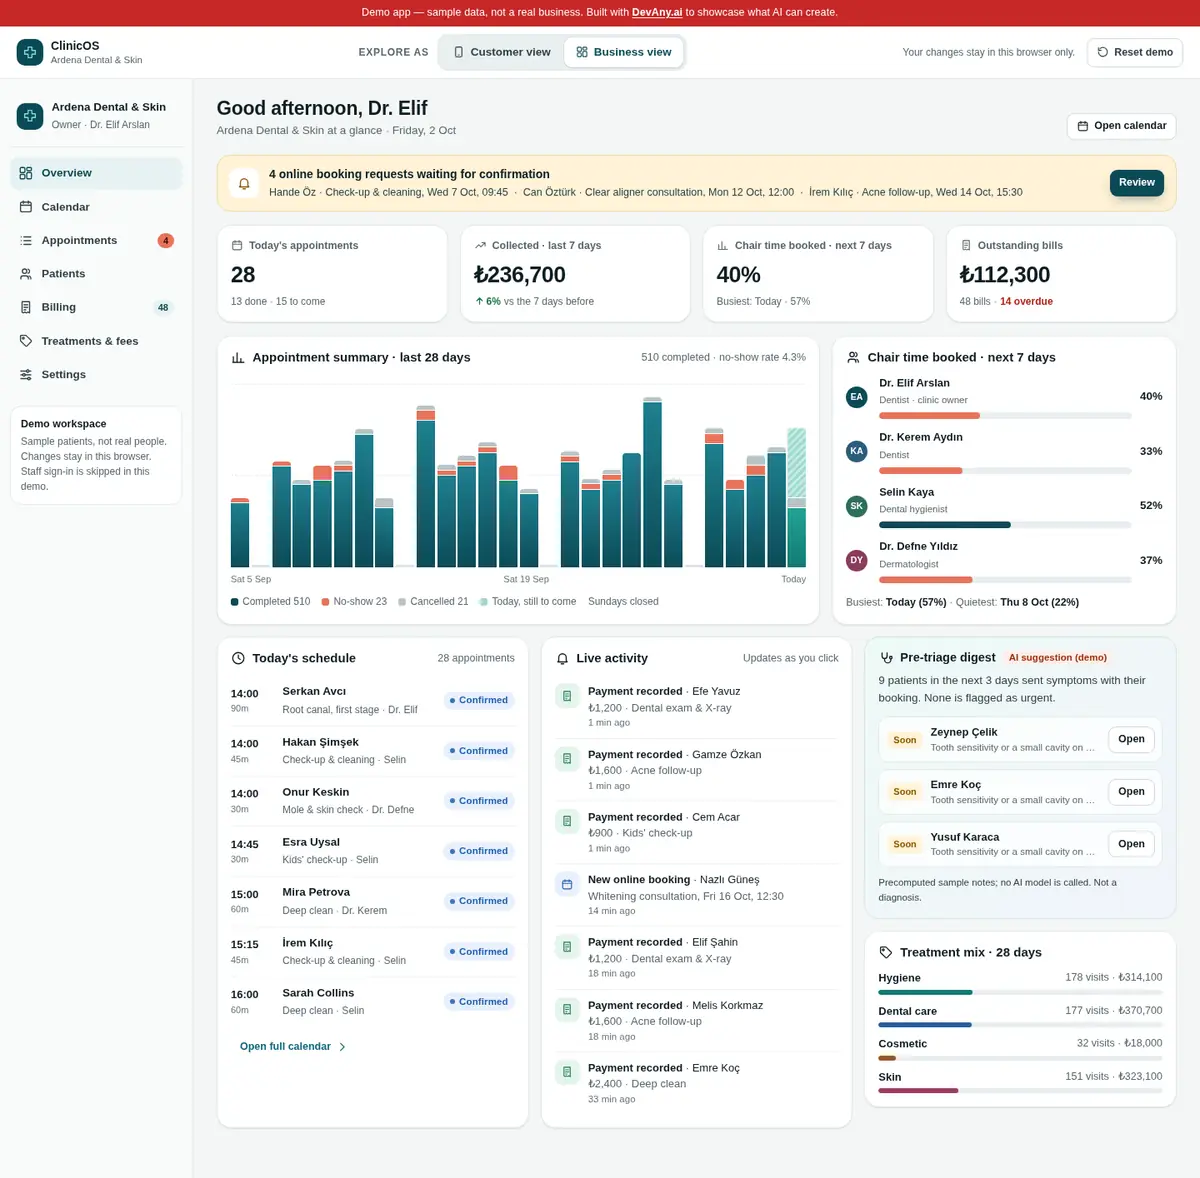Click chevron arrow next to Open full calendar
1200x1178 pixels.
(x=342, y=1047)
